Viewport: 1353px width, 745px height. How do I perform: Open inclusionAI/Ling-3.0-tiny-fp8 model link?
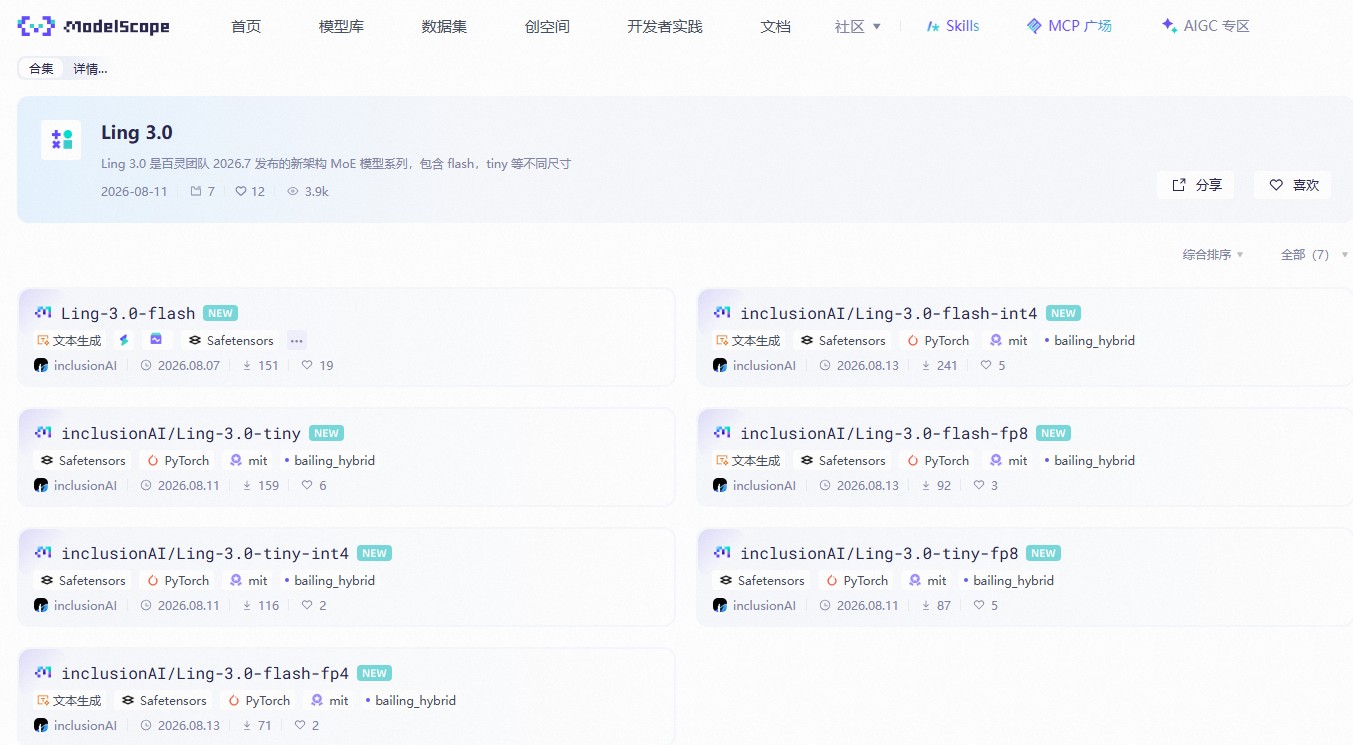(879, 553)
